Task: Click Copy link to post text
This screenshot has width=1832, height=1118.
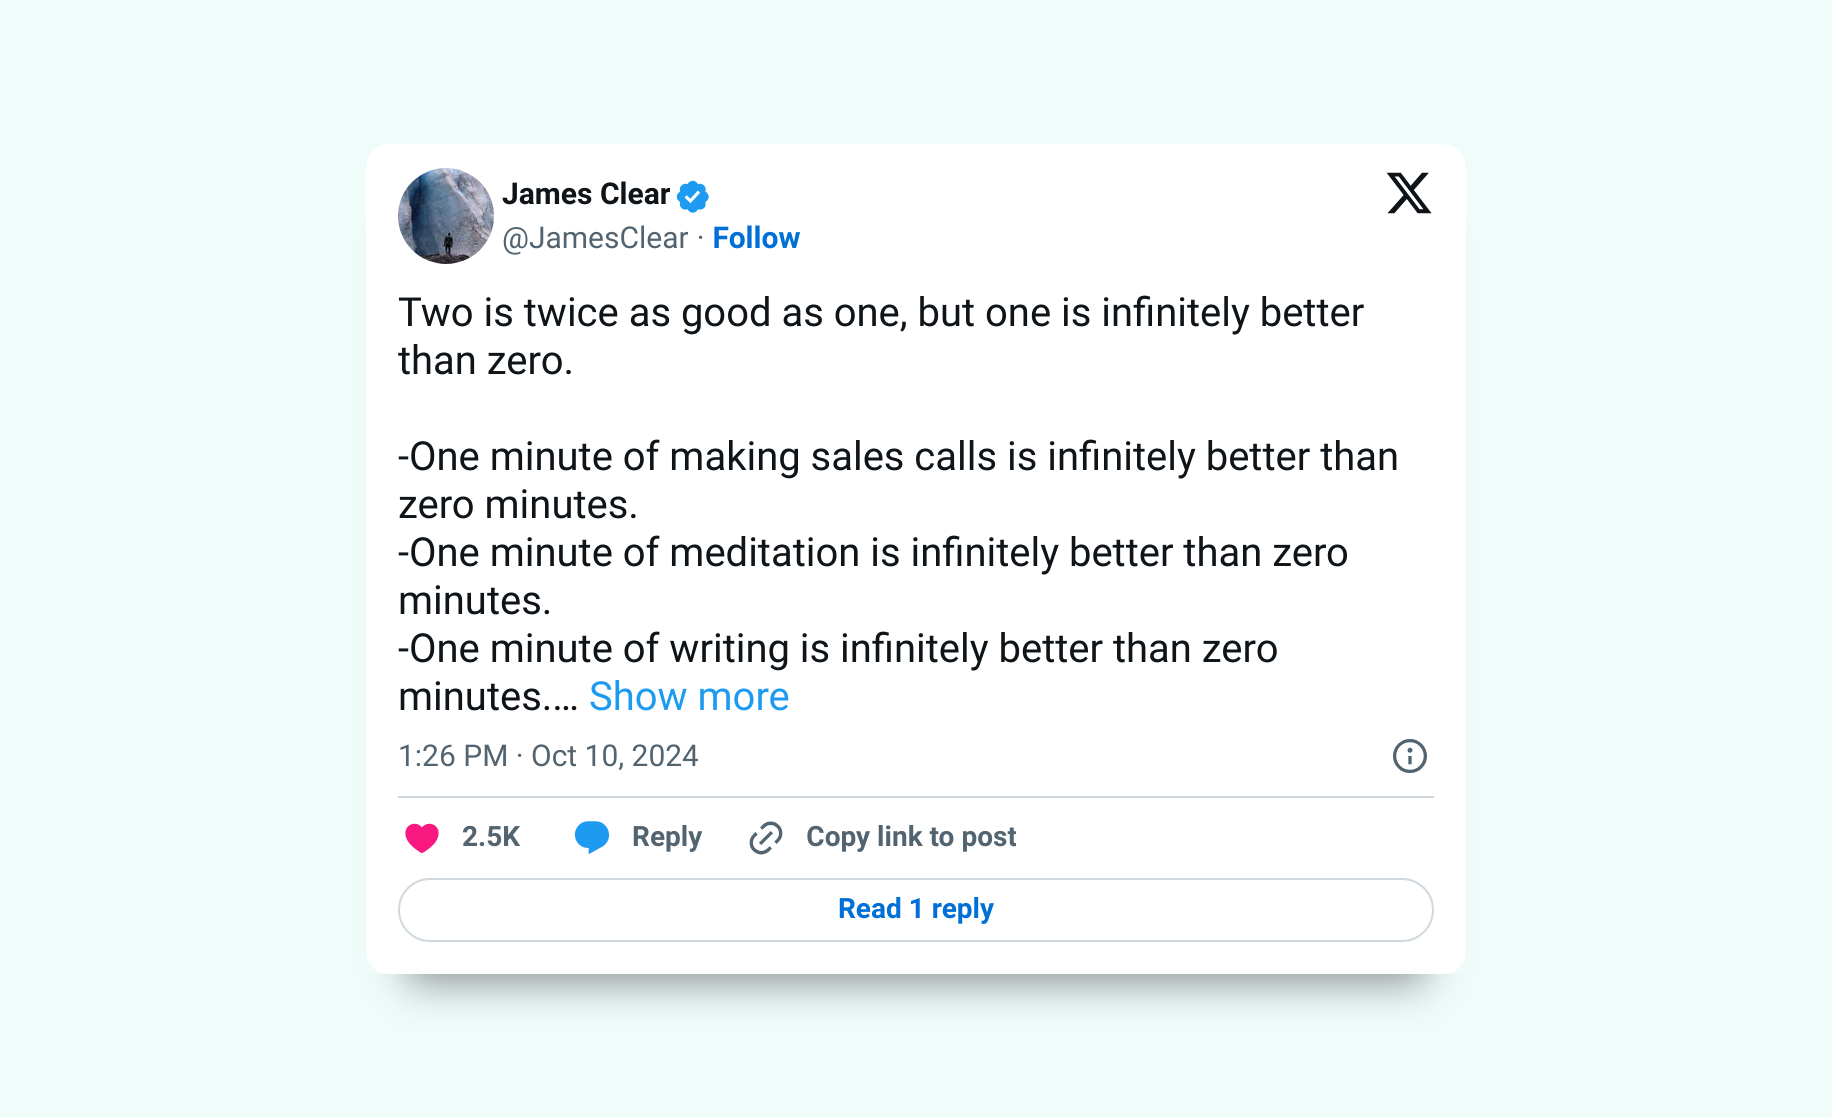Action: (x=911, y=837)
